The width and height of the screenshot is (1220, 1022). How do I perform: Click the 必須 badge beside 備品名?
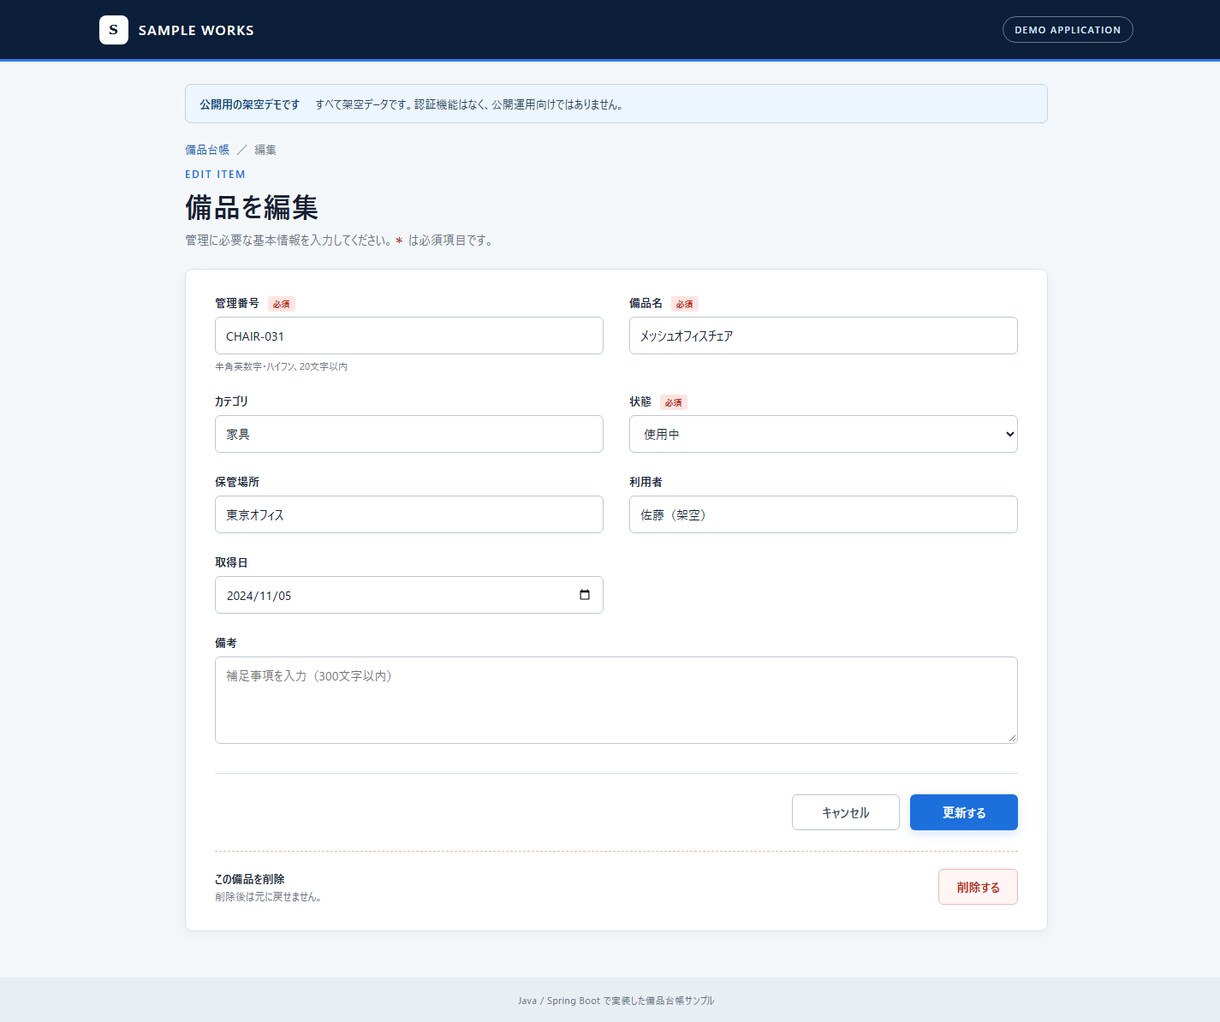(x=685, y=304)
